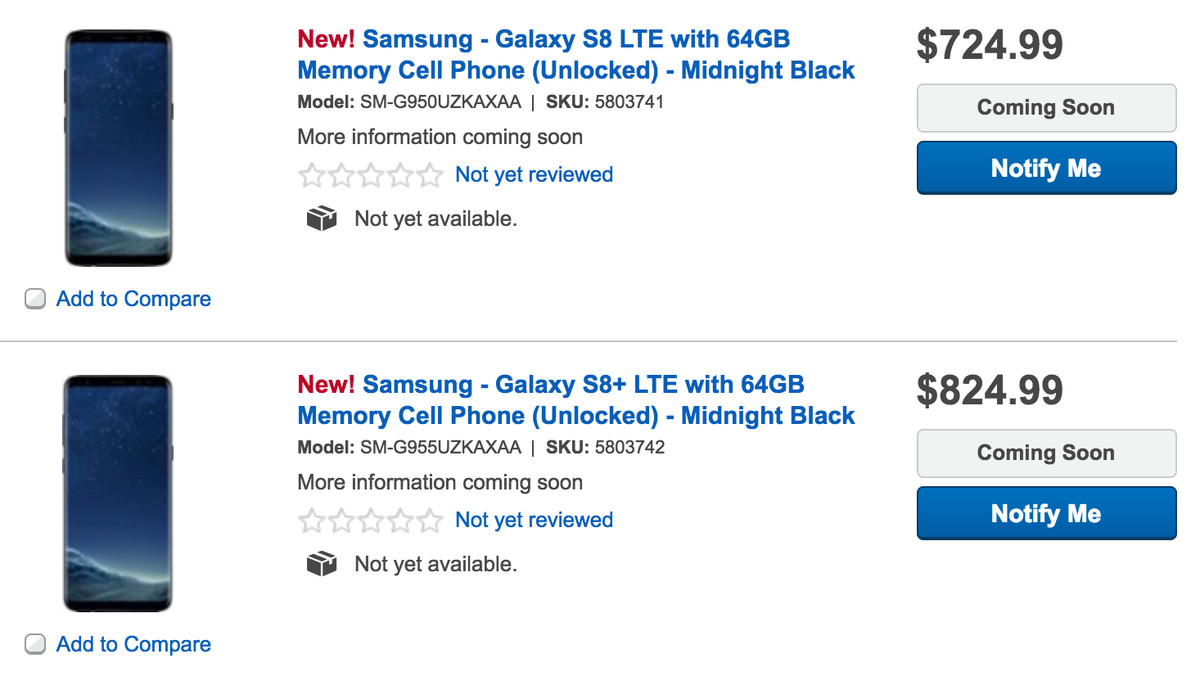Viewport: 1200px width, 681px height.
Task: Click the shipping box icon for Galaxy S8
Action: [x=321, y=218]
